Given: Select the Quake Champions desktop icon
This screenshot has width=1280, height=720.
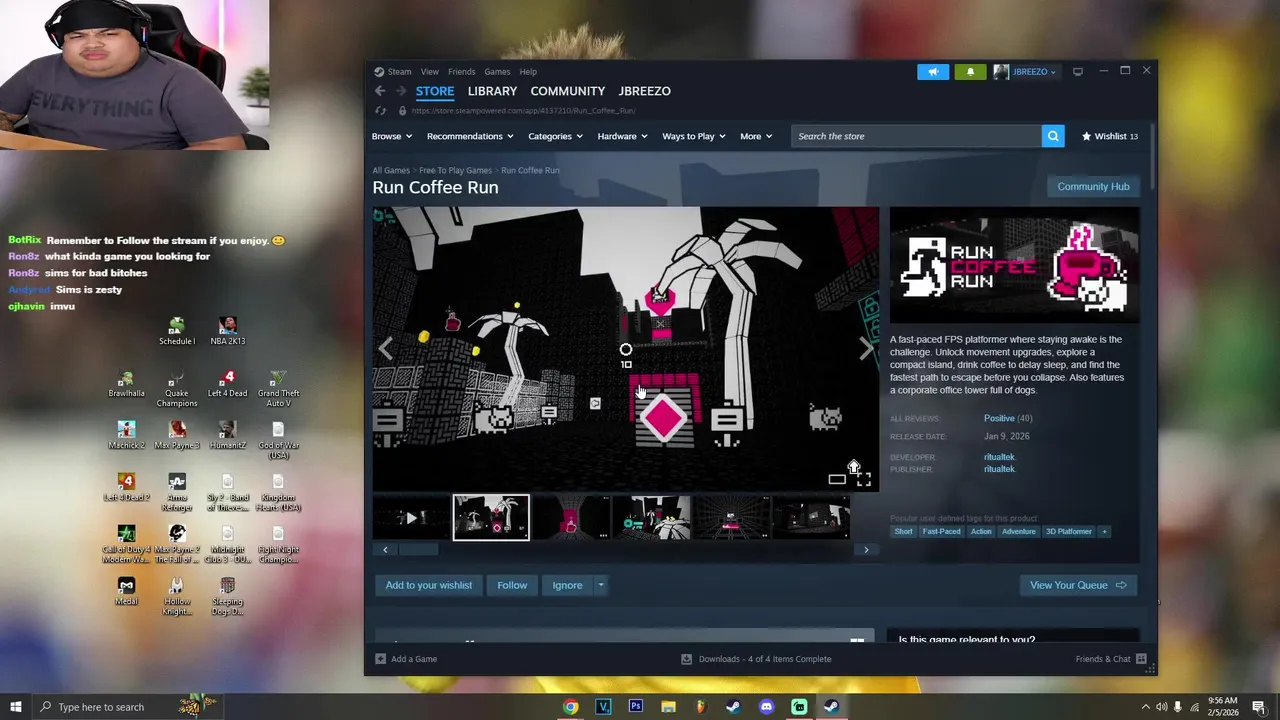Looking at the screenshot, I should (x=177, y=389).
